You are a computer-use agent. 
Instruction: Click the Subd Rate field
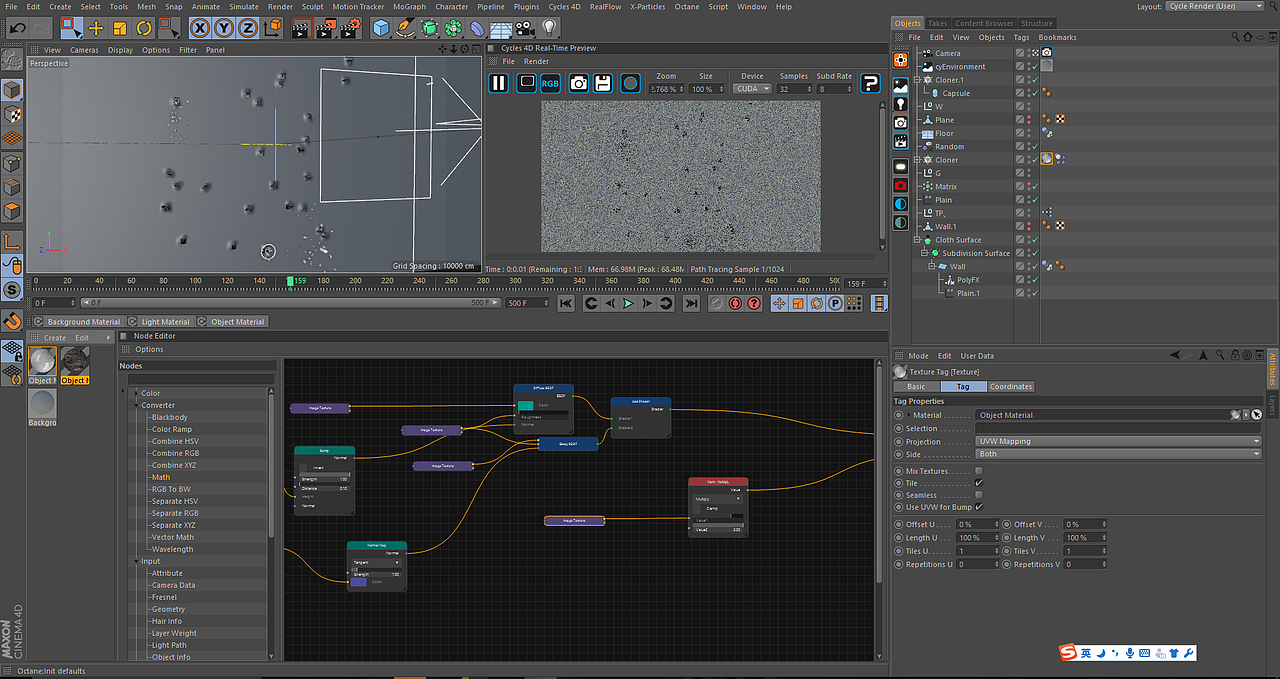(x=835, y=89)
